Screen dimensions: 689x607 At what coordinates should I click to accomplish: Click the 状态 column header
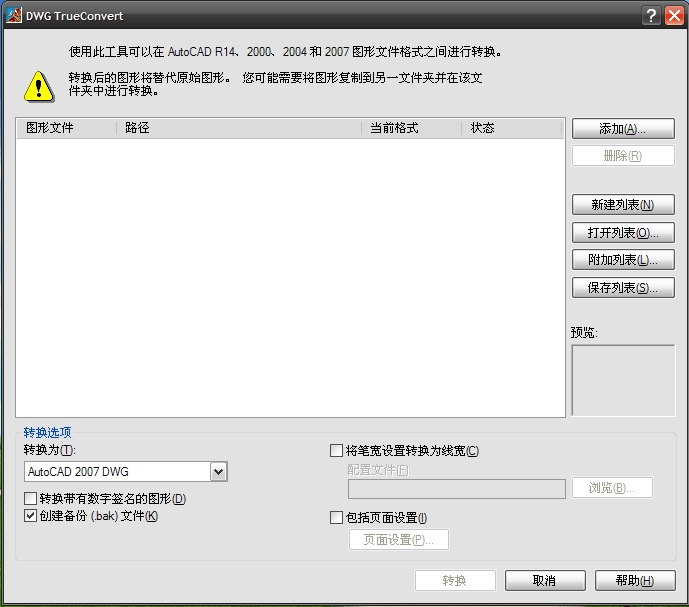pyautogui.click(x=512, y=128)
